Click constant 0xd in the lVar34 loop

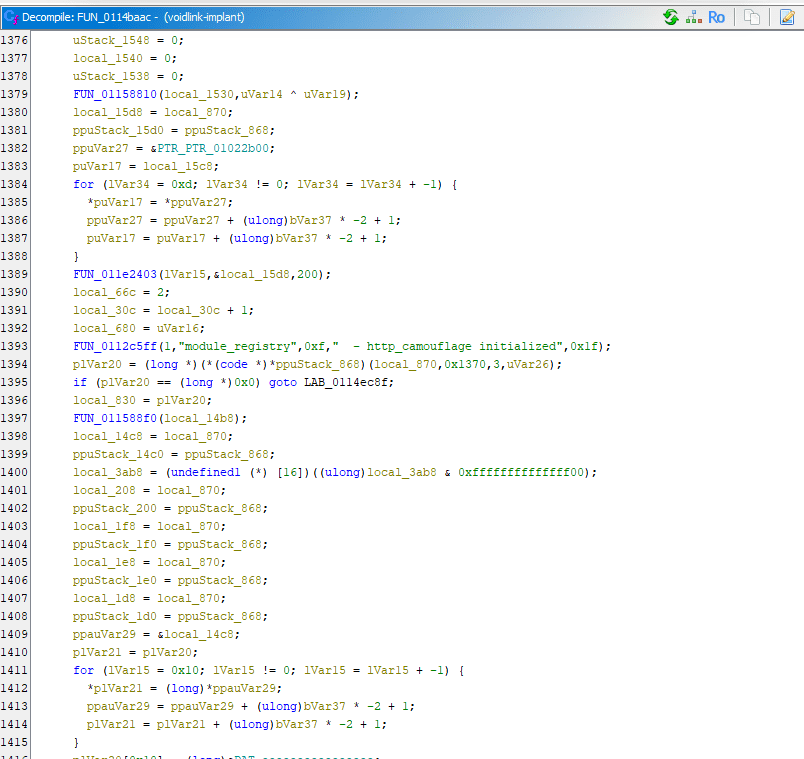click(181, 184)
